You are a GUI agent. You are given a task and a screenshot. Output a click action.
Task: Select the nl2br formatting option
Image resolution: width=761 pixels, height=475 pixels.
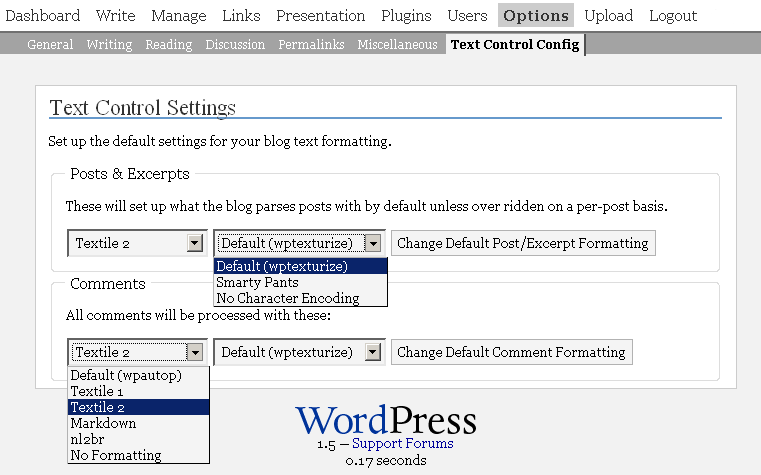click(88, 439)
